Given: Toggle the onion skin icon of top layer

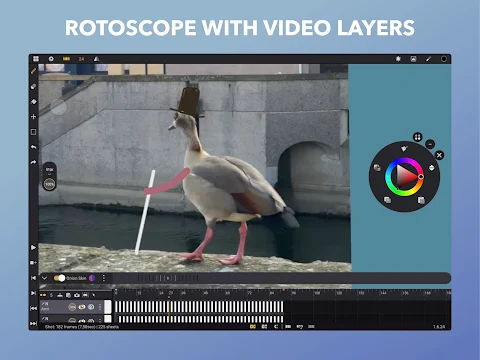Looking at the screenshot, I should pos(91,307).
